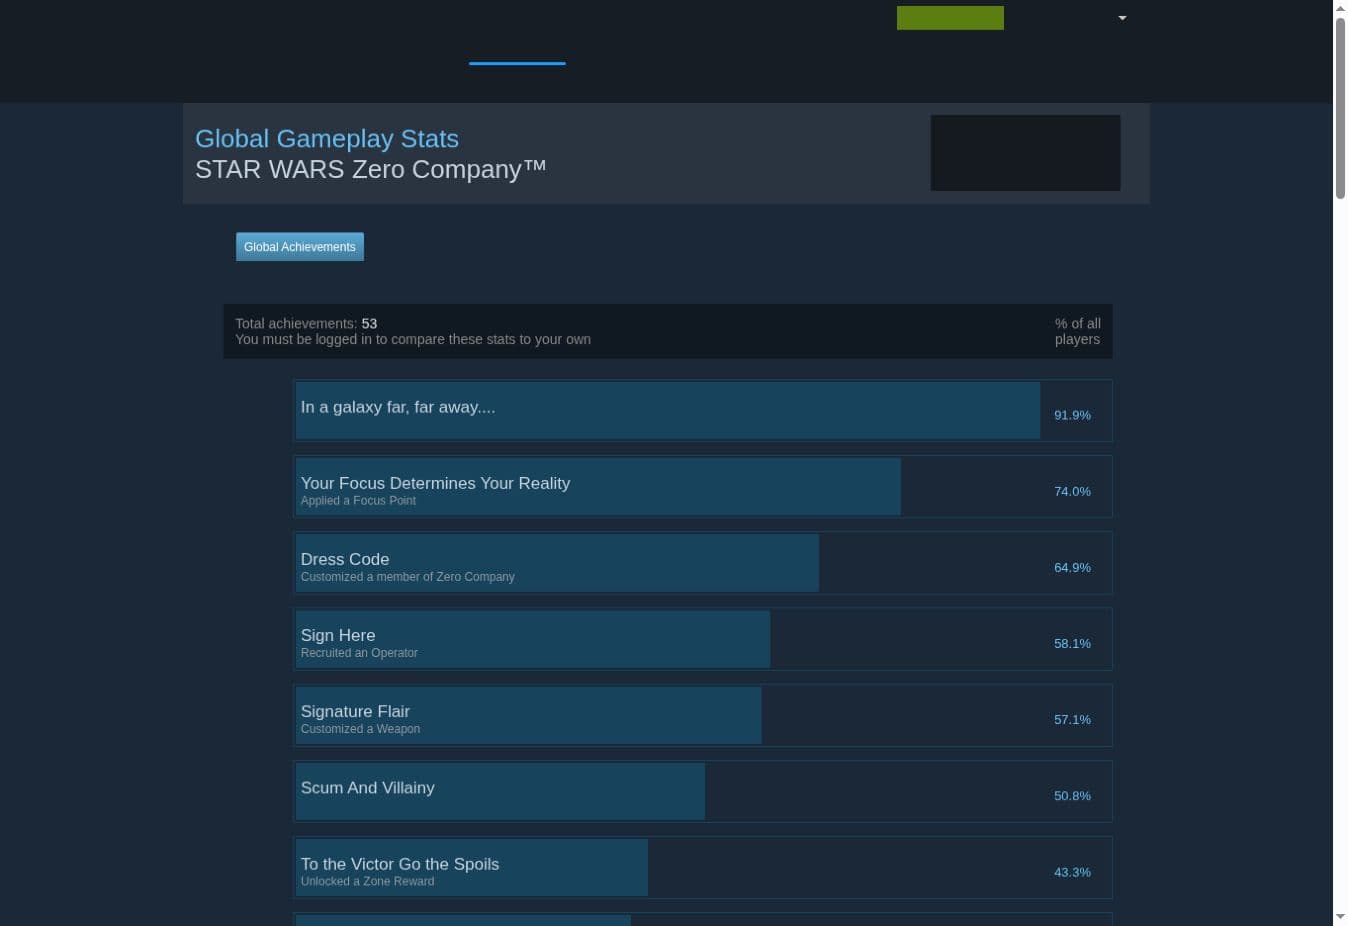Click the STAR WARS Zero Company™ title

[x=371, y=169]
